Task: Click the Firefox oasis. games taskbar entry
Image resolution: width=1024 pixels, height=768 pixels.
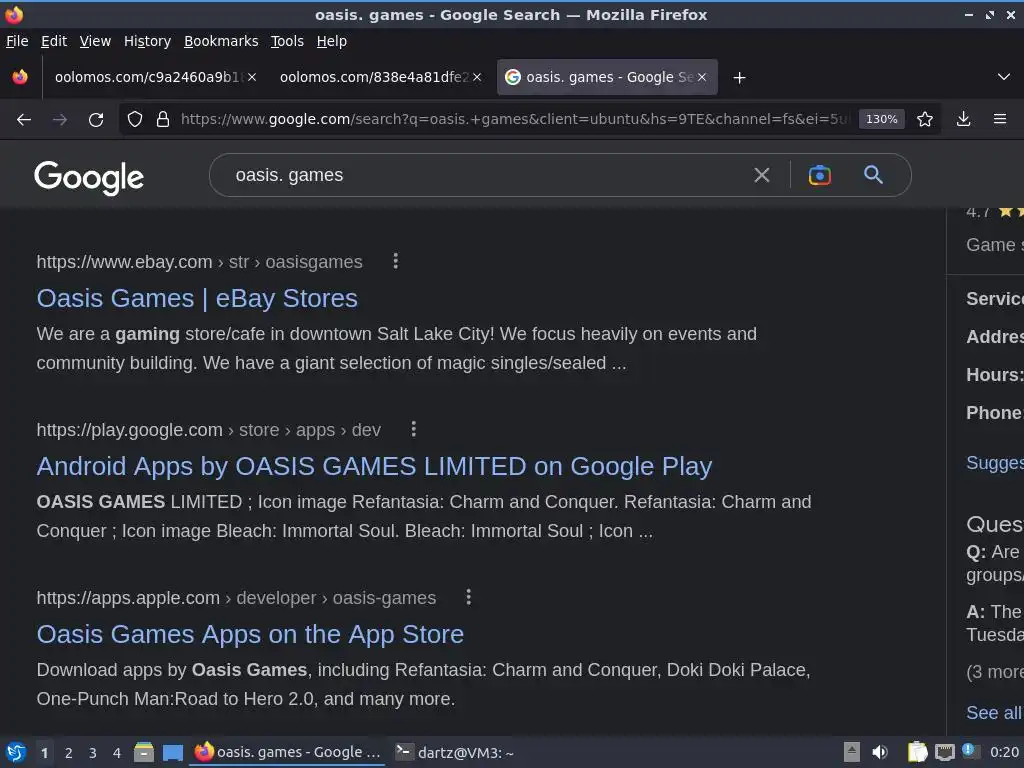Action: 287,752
